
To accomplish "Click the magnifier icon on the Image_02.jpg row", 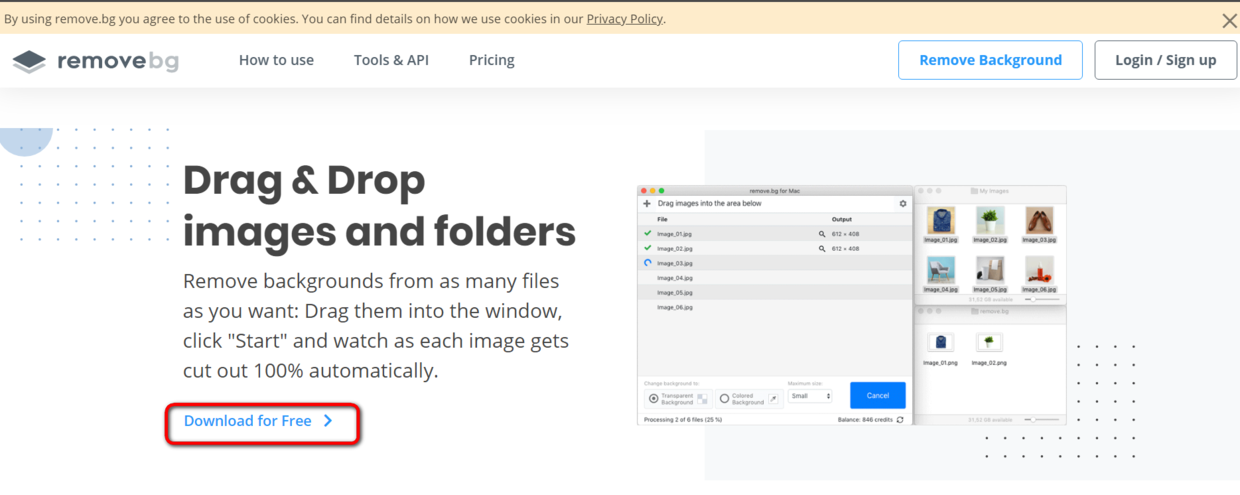I will coord(822,249).
